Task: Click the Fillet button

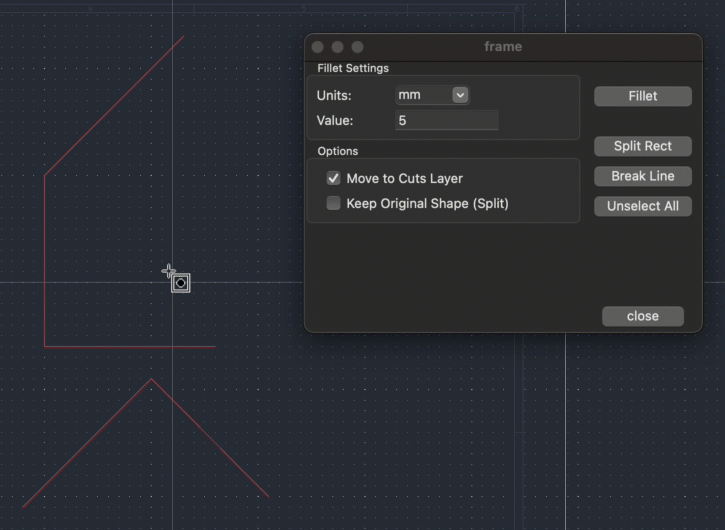Action: [x=643, y=96]
